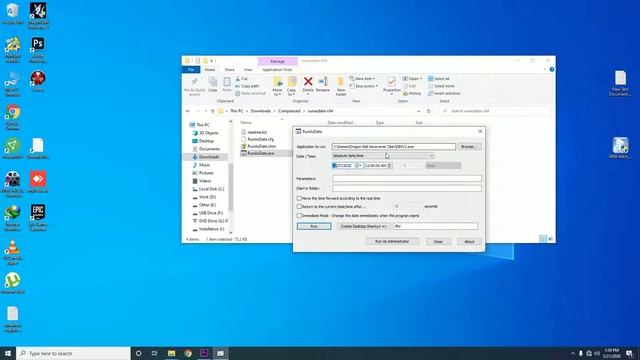Click the up-arrow navigation icon in Explorer

pos(212,111)
